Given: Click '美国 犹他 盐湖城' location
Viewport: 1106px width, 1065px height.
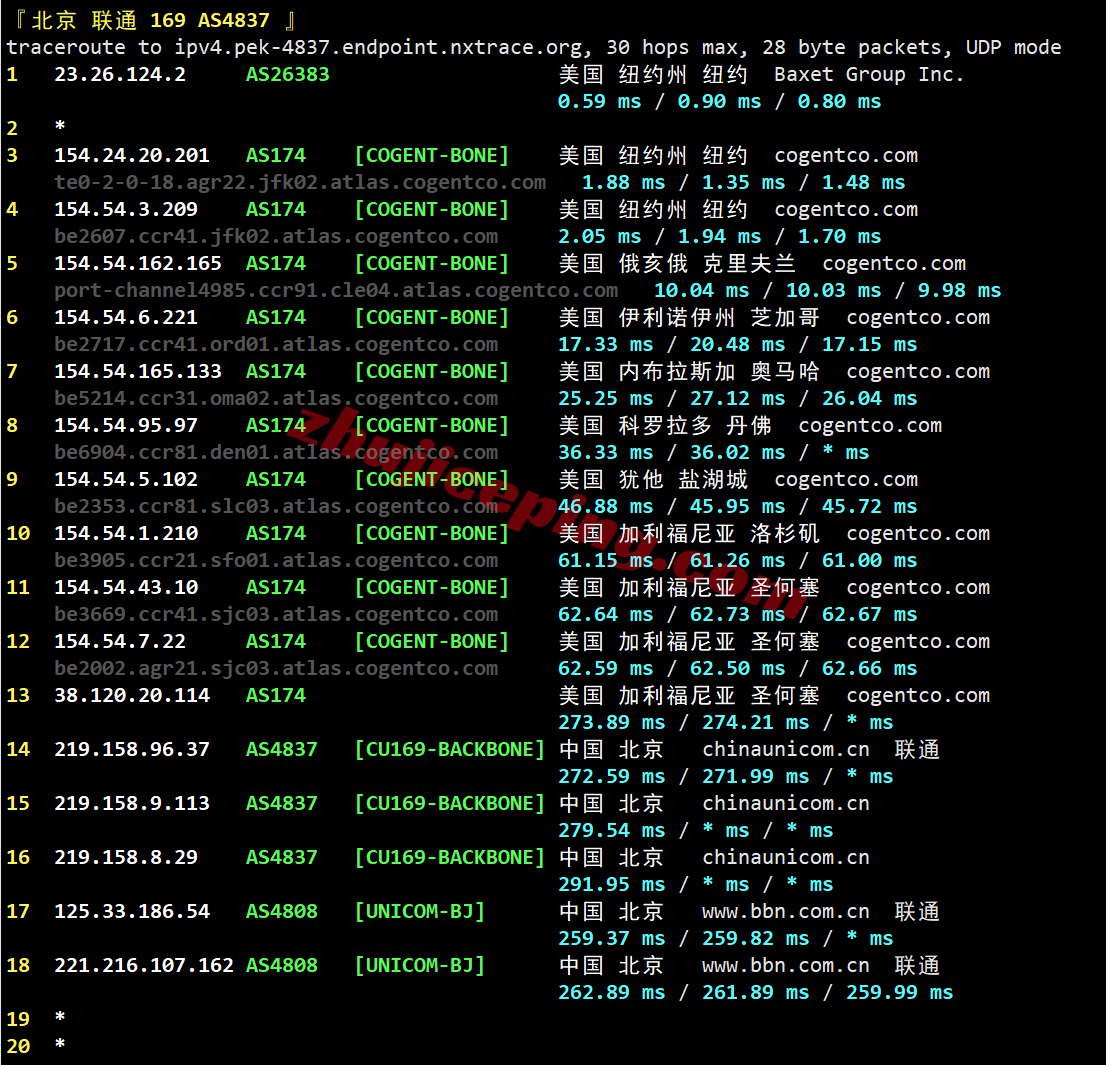Looking at the screenshot, I should [653, 479].
